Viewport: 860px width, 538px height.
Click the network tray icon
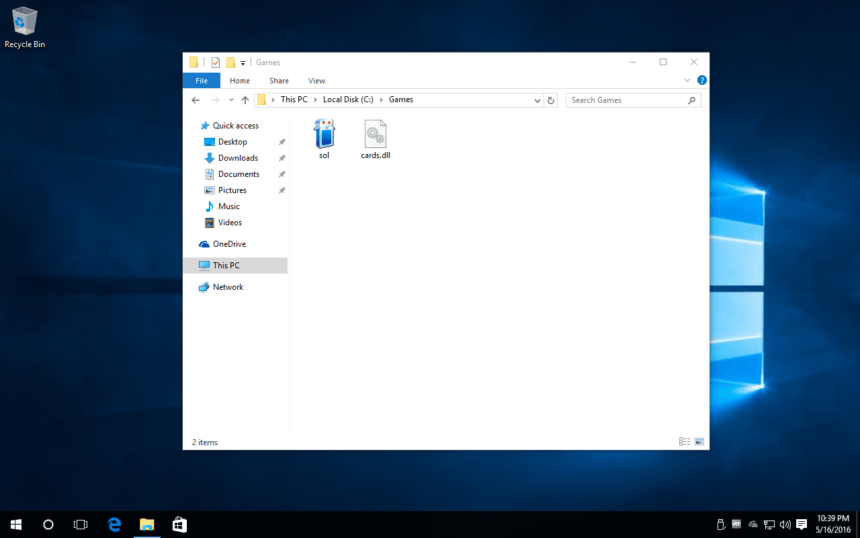coord(769,525)
